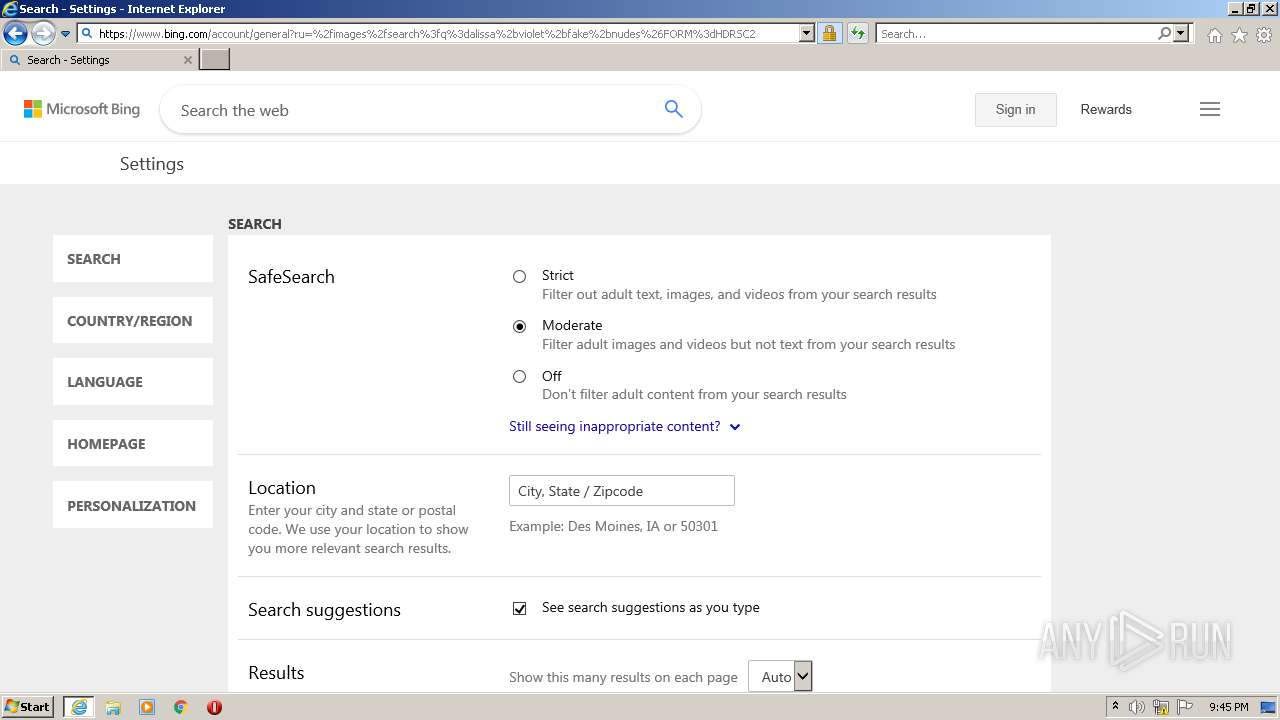Click the Results label text

(276, 673)
